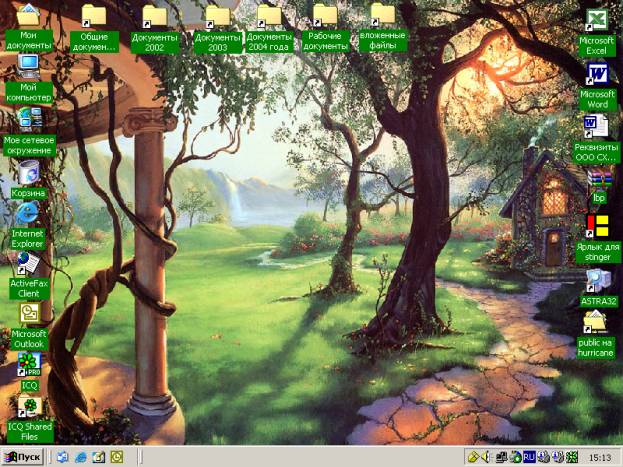
Task: Click the lbp label text
Action: [599, 198]
